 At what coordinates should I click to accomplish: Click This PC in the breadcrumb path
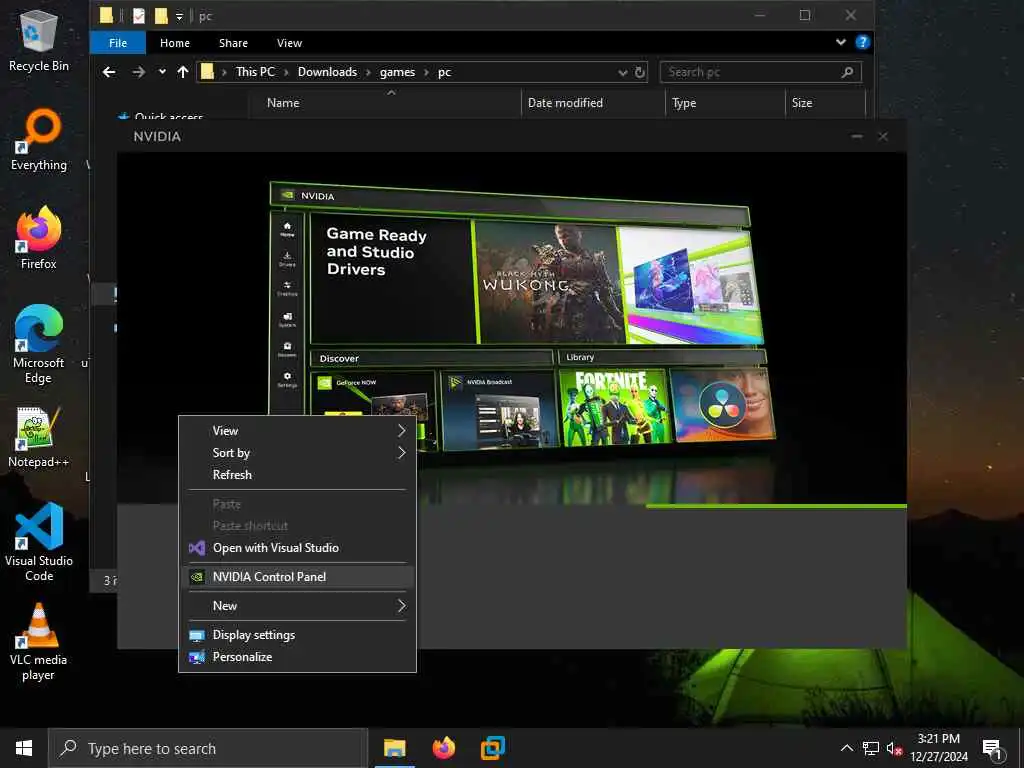[255, 72]
